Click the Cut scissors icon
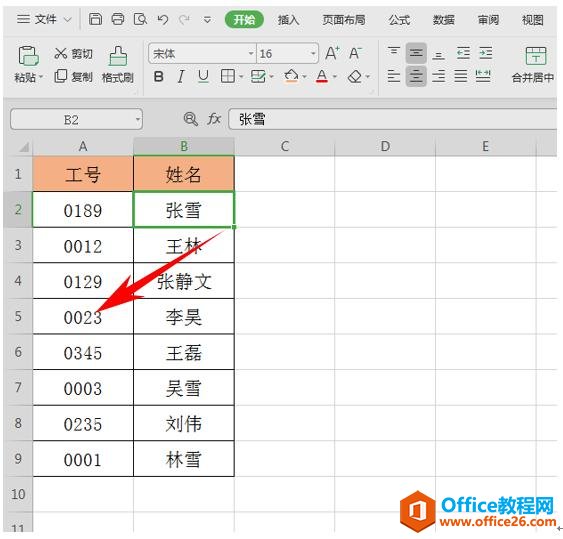This screenshot has width=563, height=539. coord(61,54)
